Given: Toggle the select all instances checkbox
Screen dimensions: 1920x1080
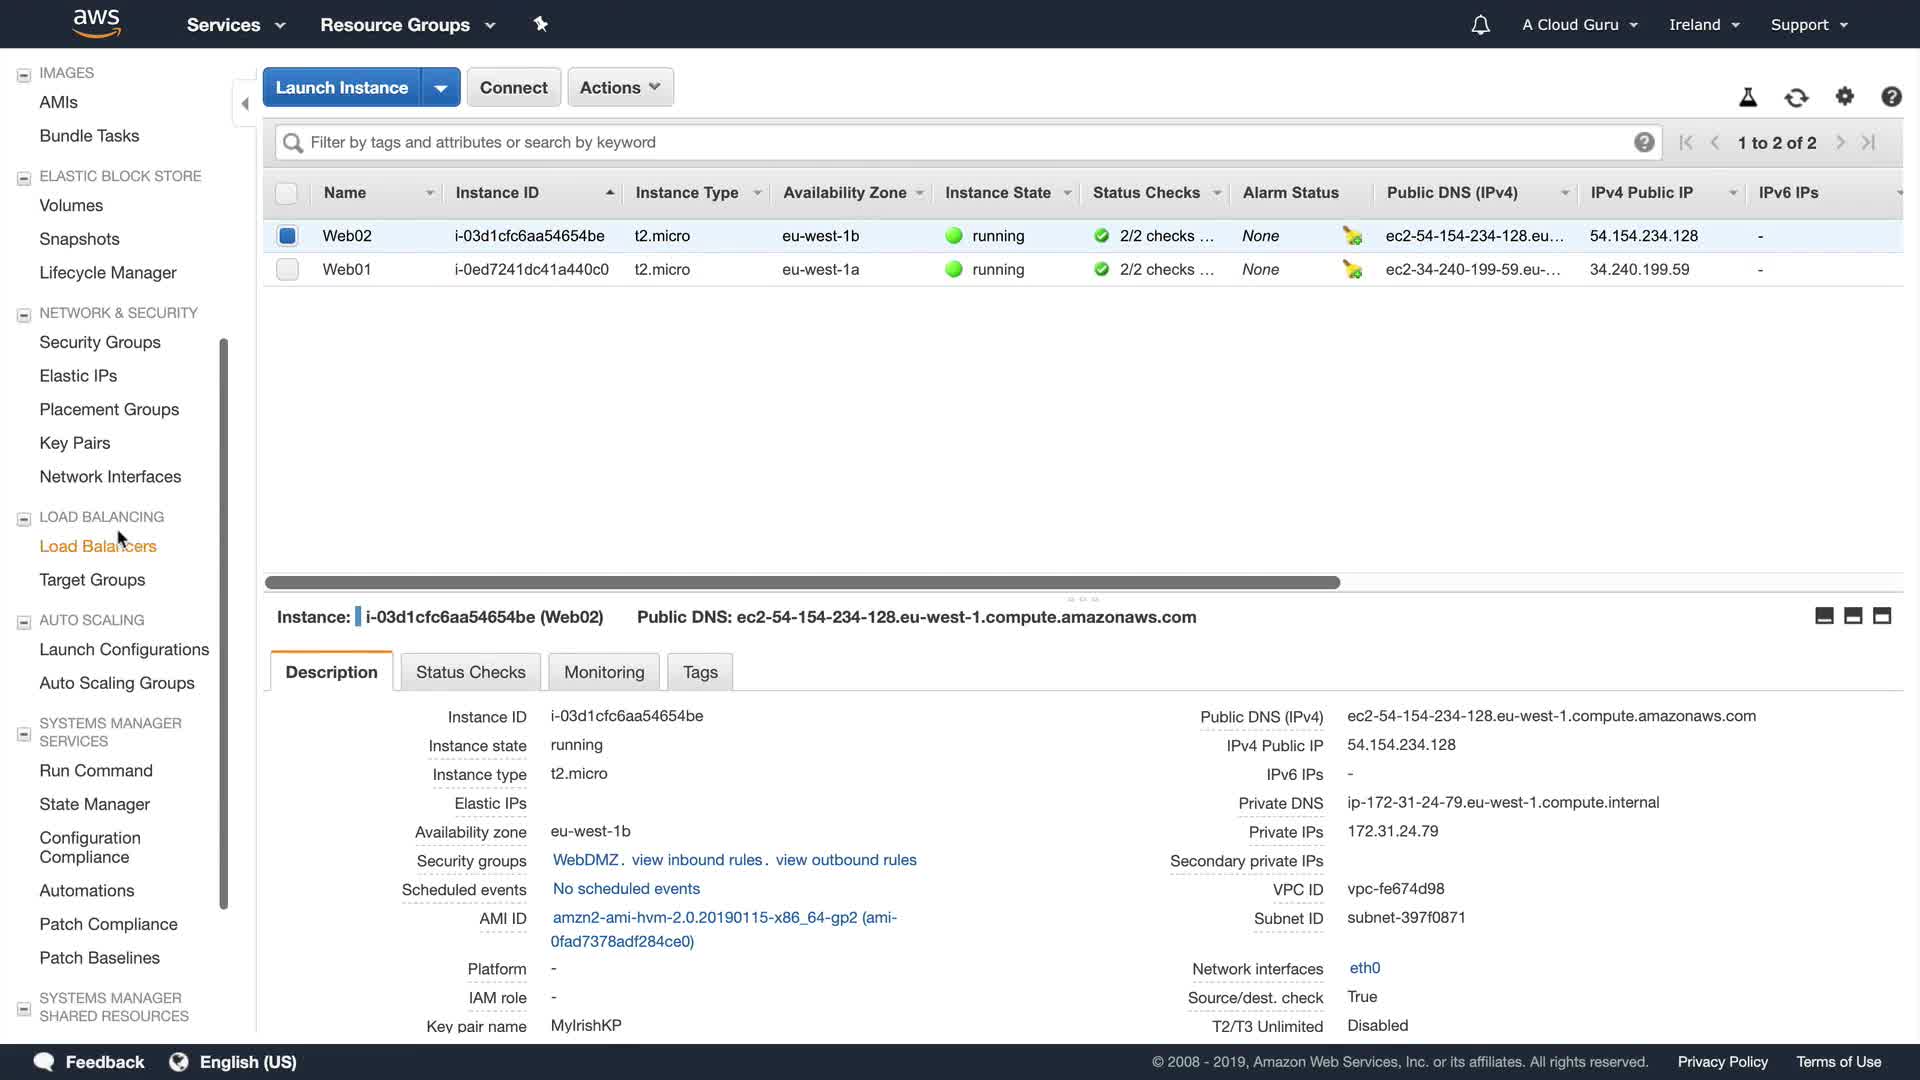Looking at the screenshot, I should 287,193.
